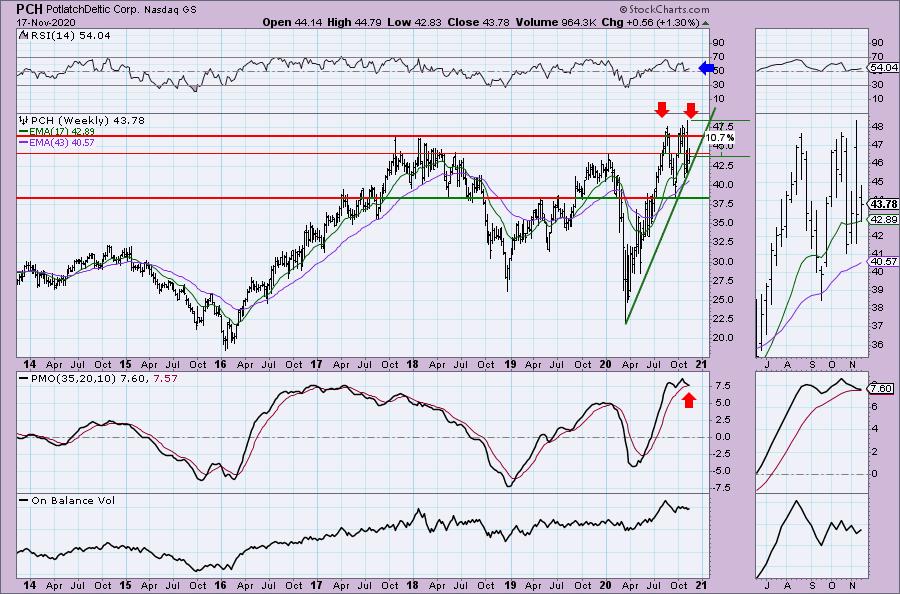This screenshot has width=900, height=594.
Task: Click the EMA(43) 40.57 legend entry
Action: pos(62,142)
